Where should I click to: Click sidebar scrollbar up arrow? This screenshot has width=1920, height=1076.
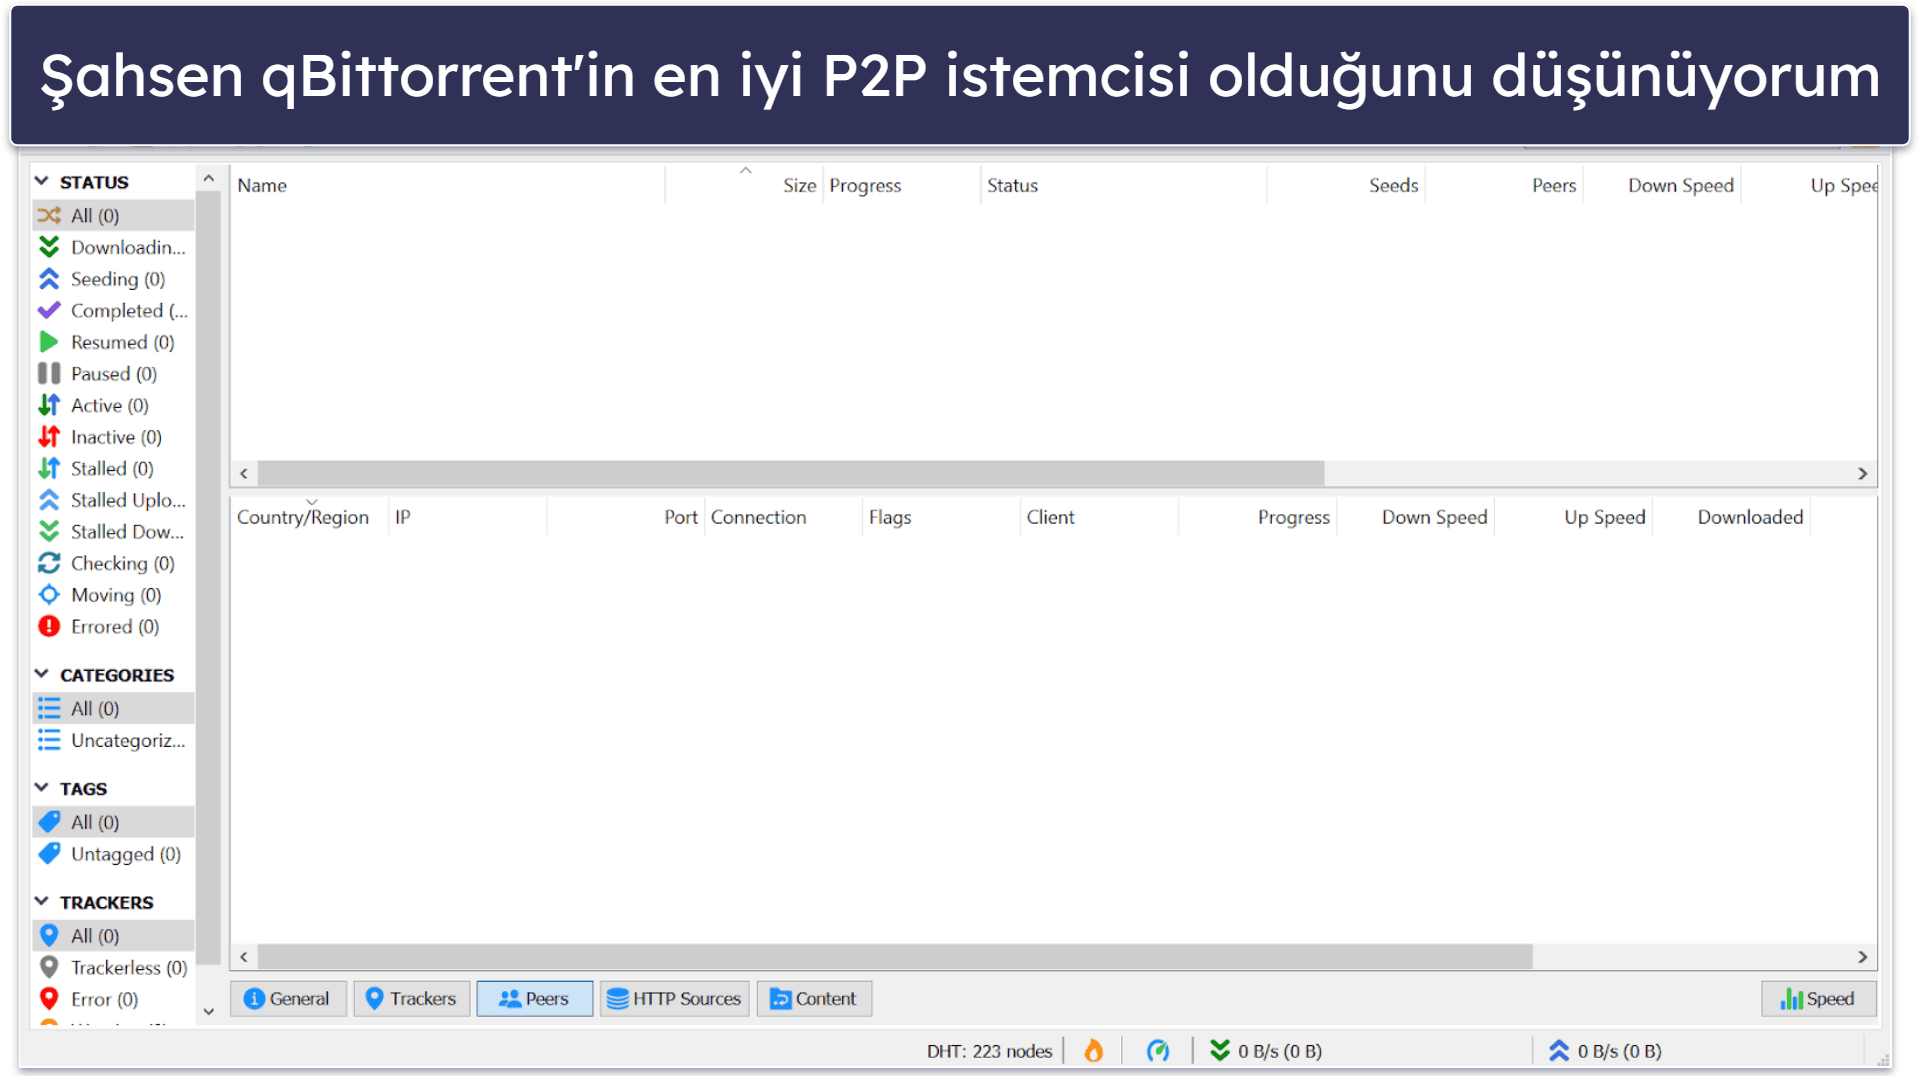(208, 178)
